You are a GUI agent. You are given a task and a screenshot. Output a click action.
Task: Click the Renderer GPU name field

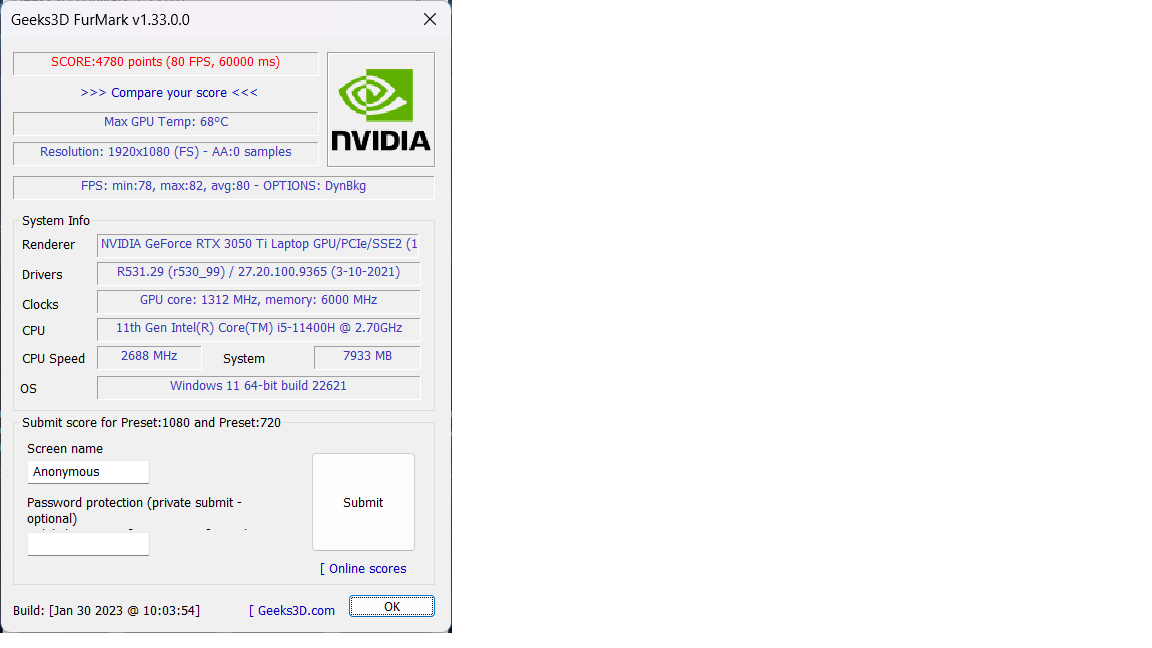(x=258, y=245)
